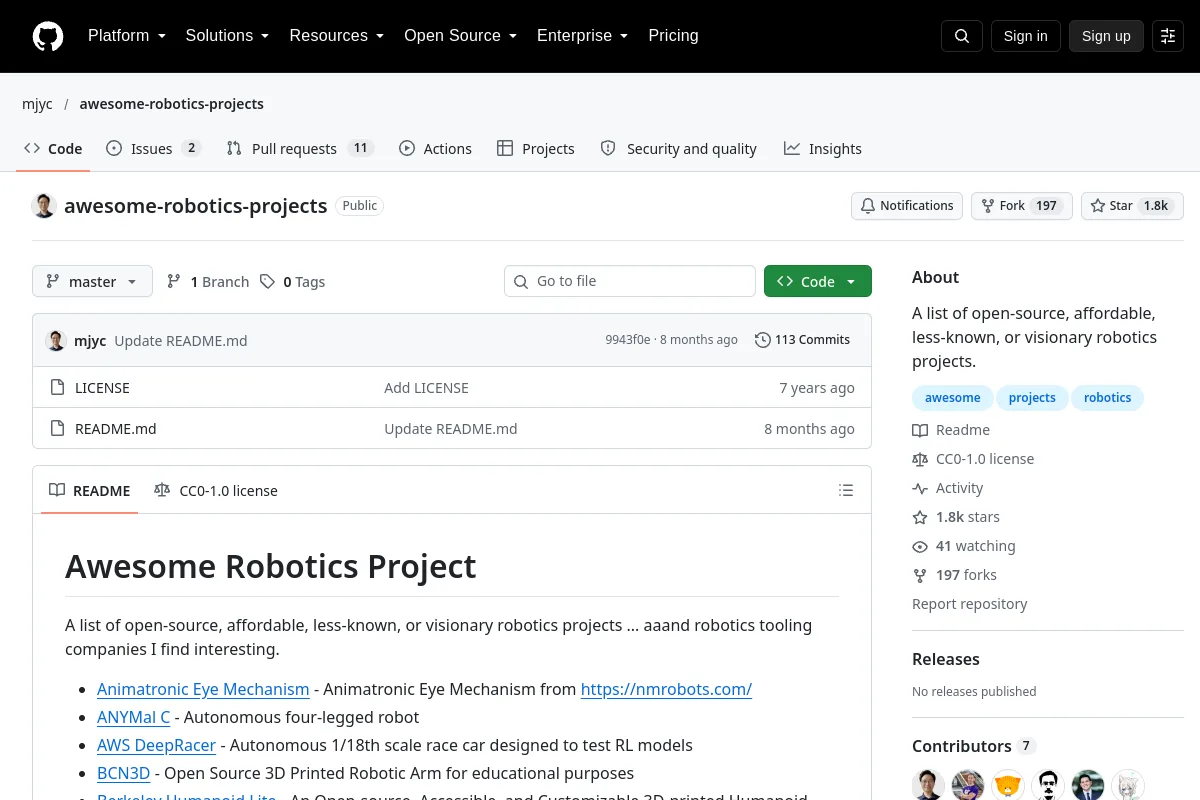The width and height of the screenshot is (1200, 800).
Task: Click the star icon beside 1.8k stars
Action: [920, 517]
